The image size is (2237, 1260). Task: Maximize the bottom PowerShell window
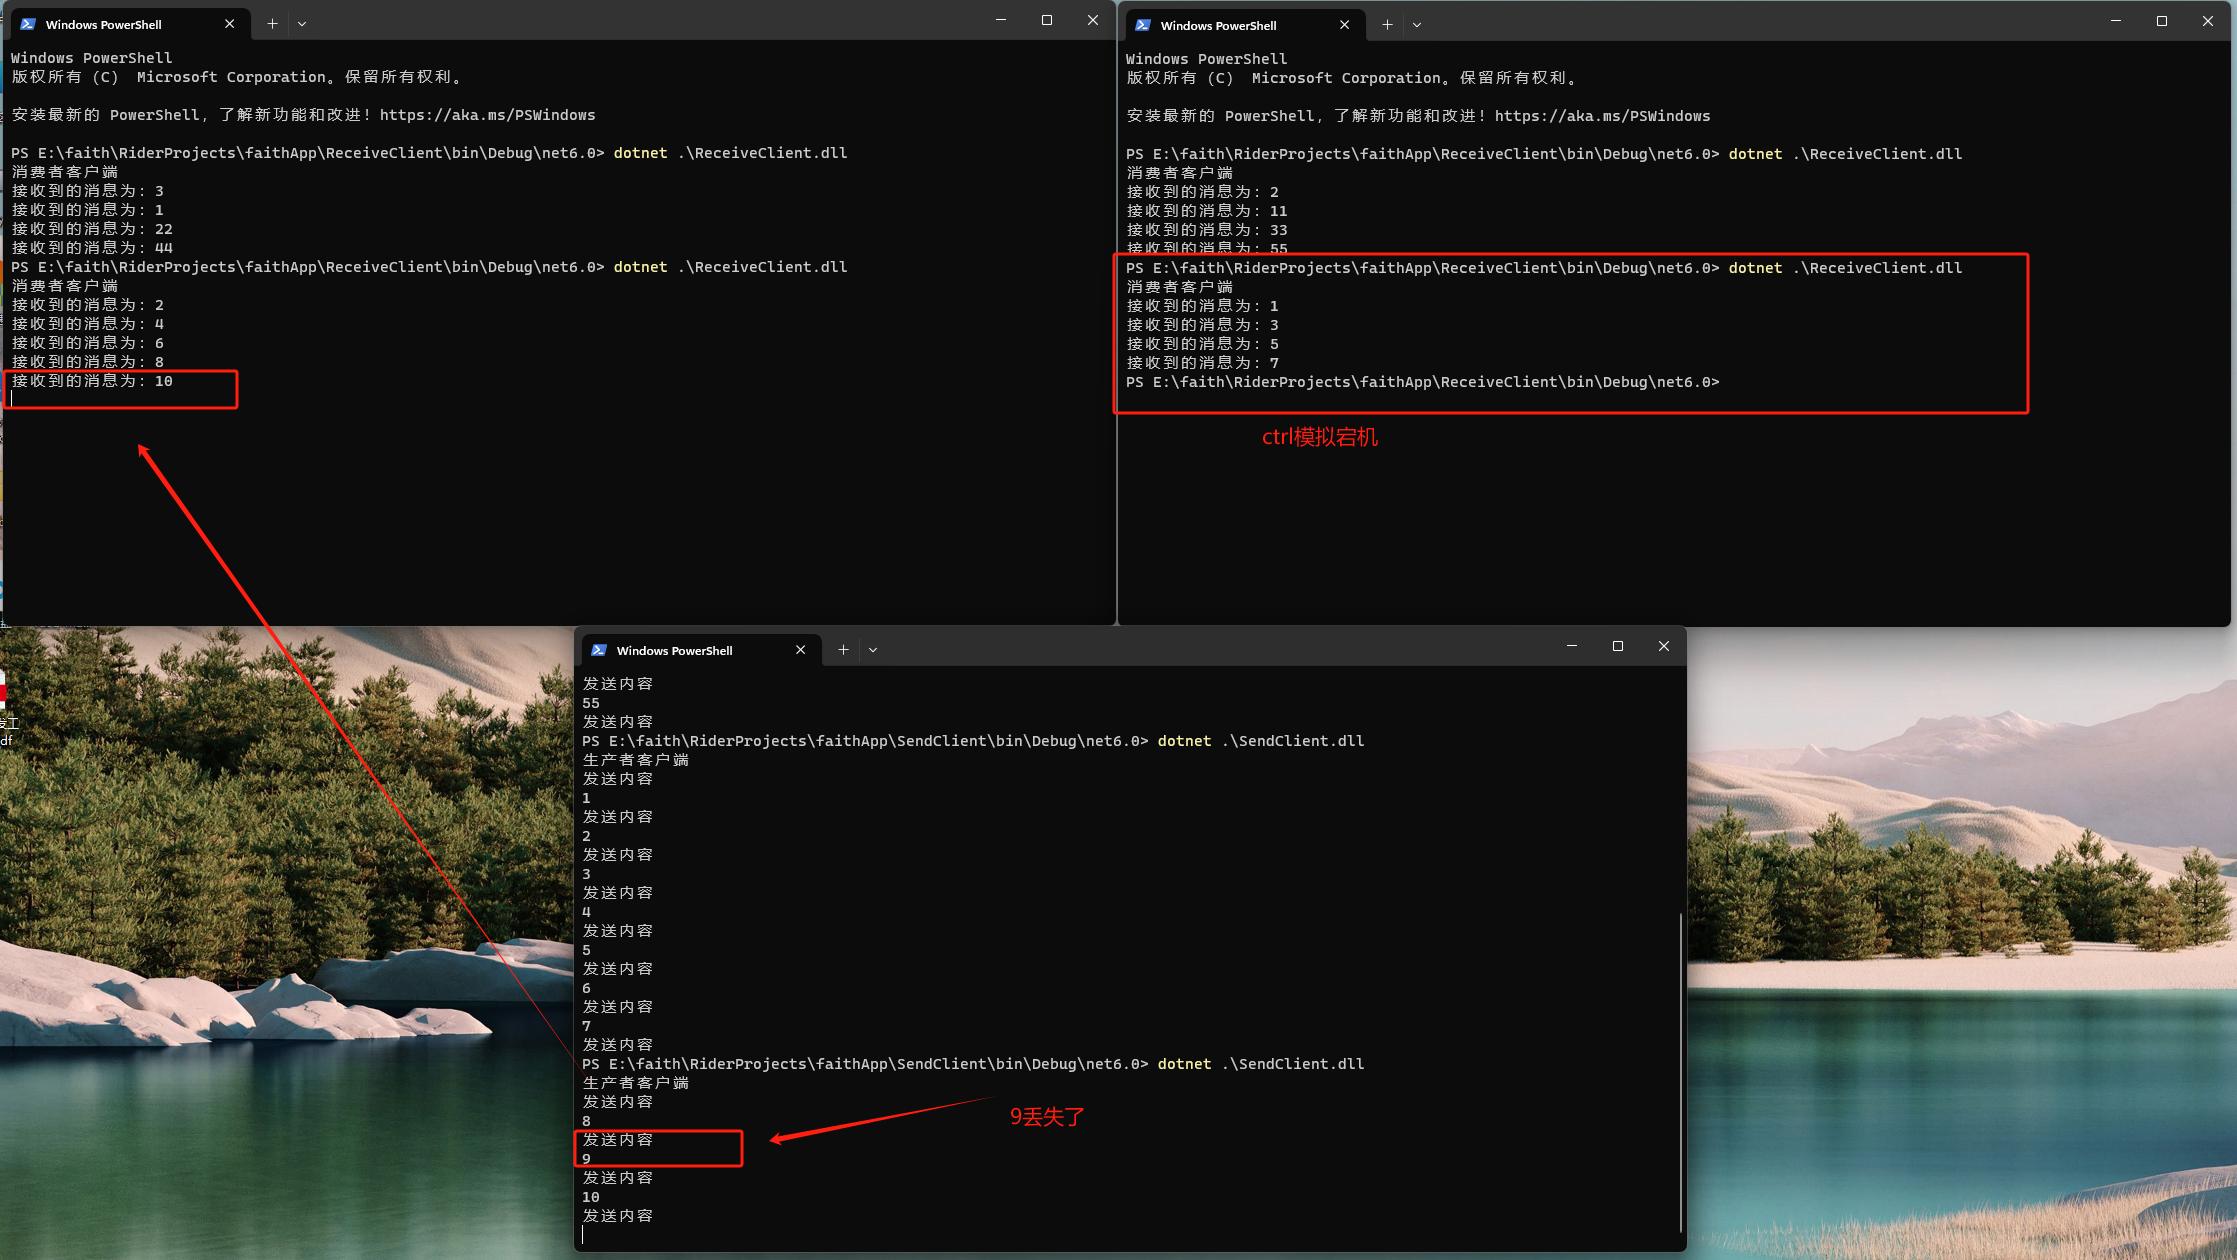1618,647
